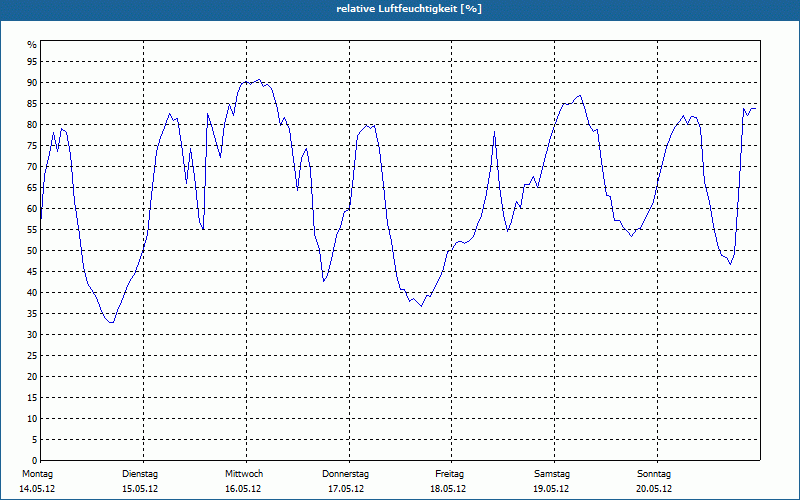Click the date '16.05.12'

pos(243,489)
